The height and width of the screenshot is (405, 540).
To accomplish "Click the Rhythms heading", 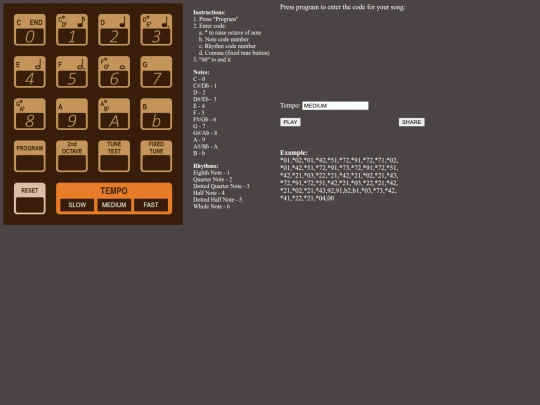I will [206, 166].
